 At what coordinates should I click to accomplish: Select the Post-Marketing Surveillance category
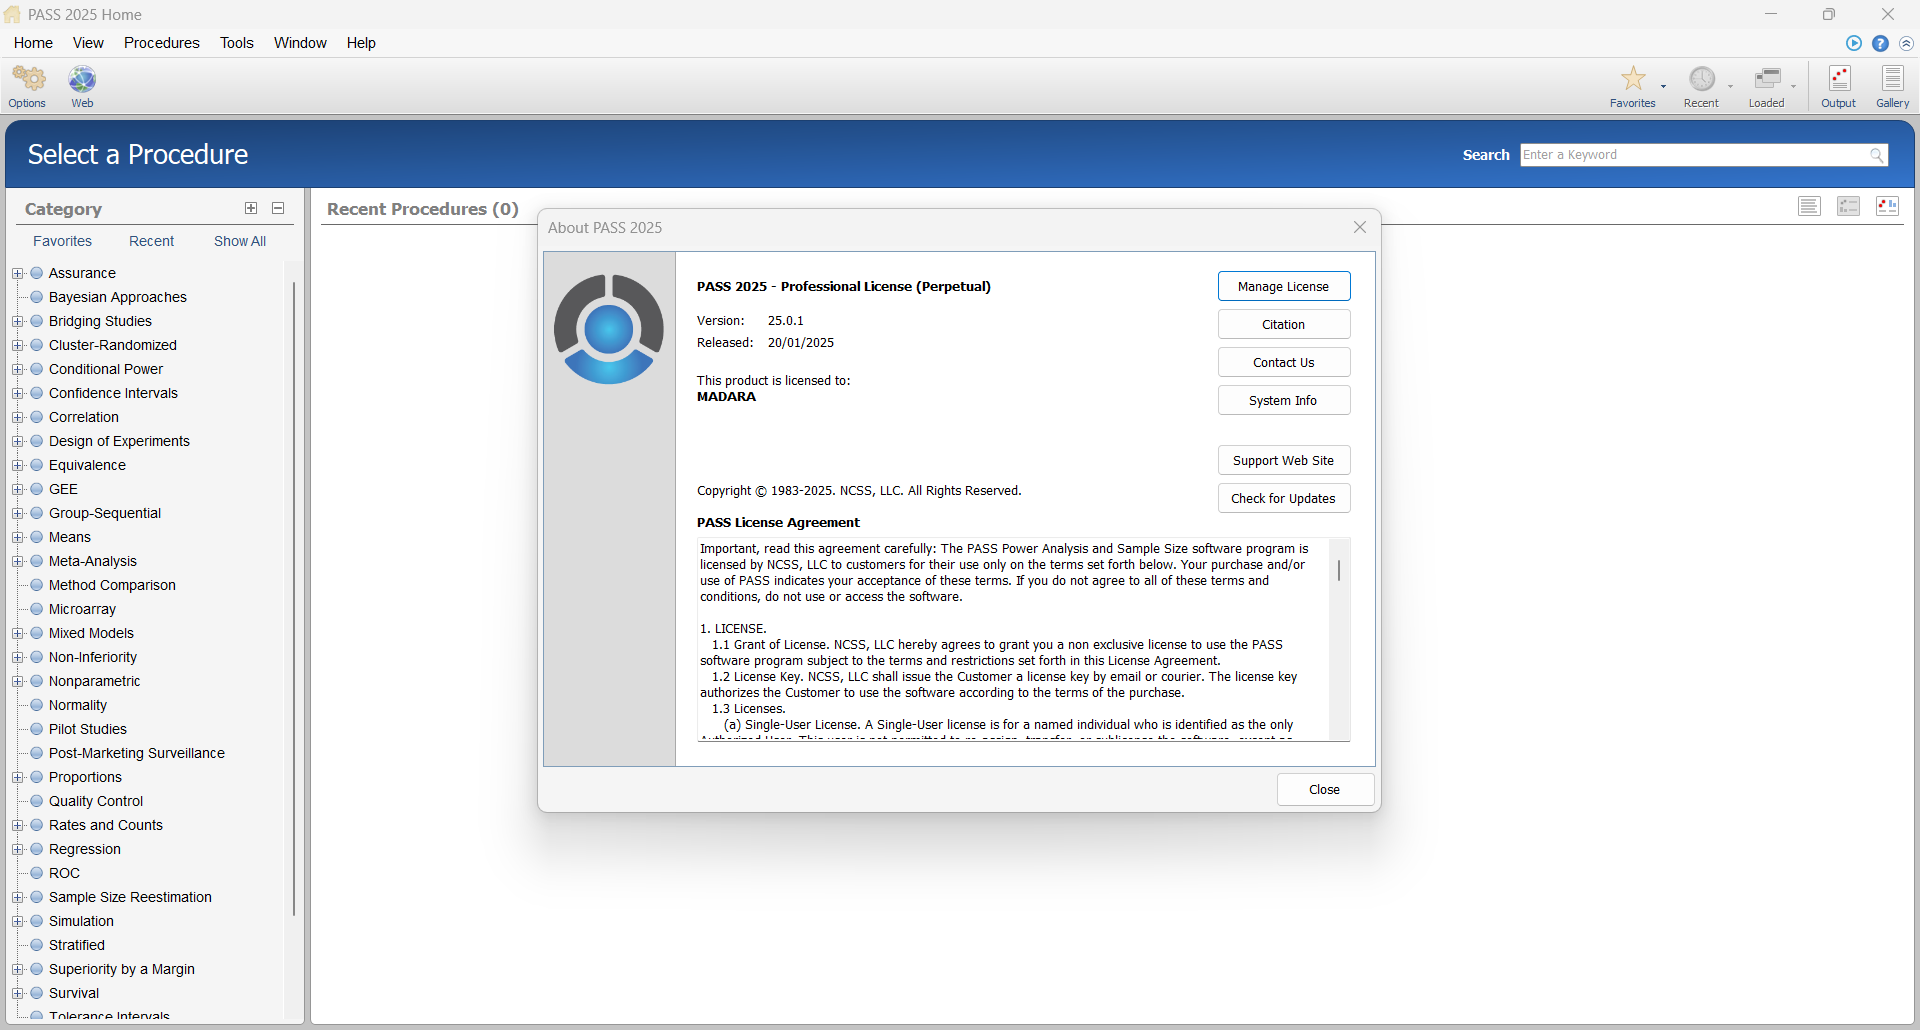137,753
